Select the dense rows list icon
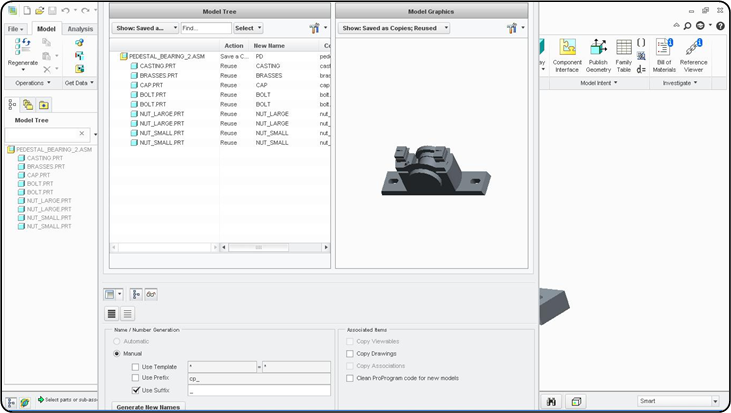This screenshot has width=731, height=413. [111, 314]
